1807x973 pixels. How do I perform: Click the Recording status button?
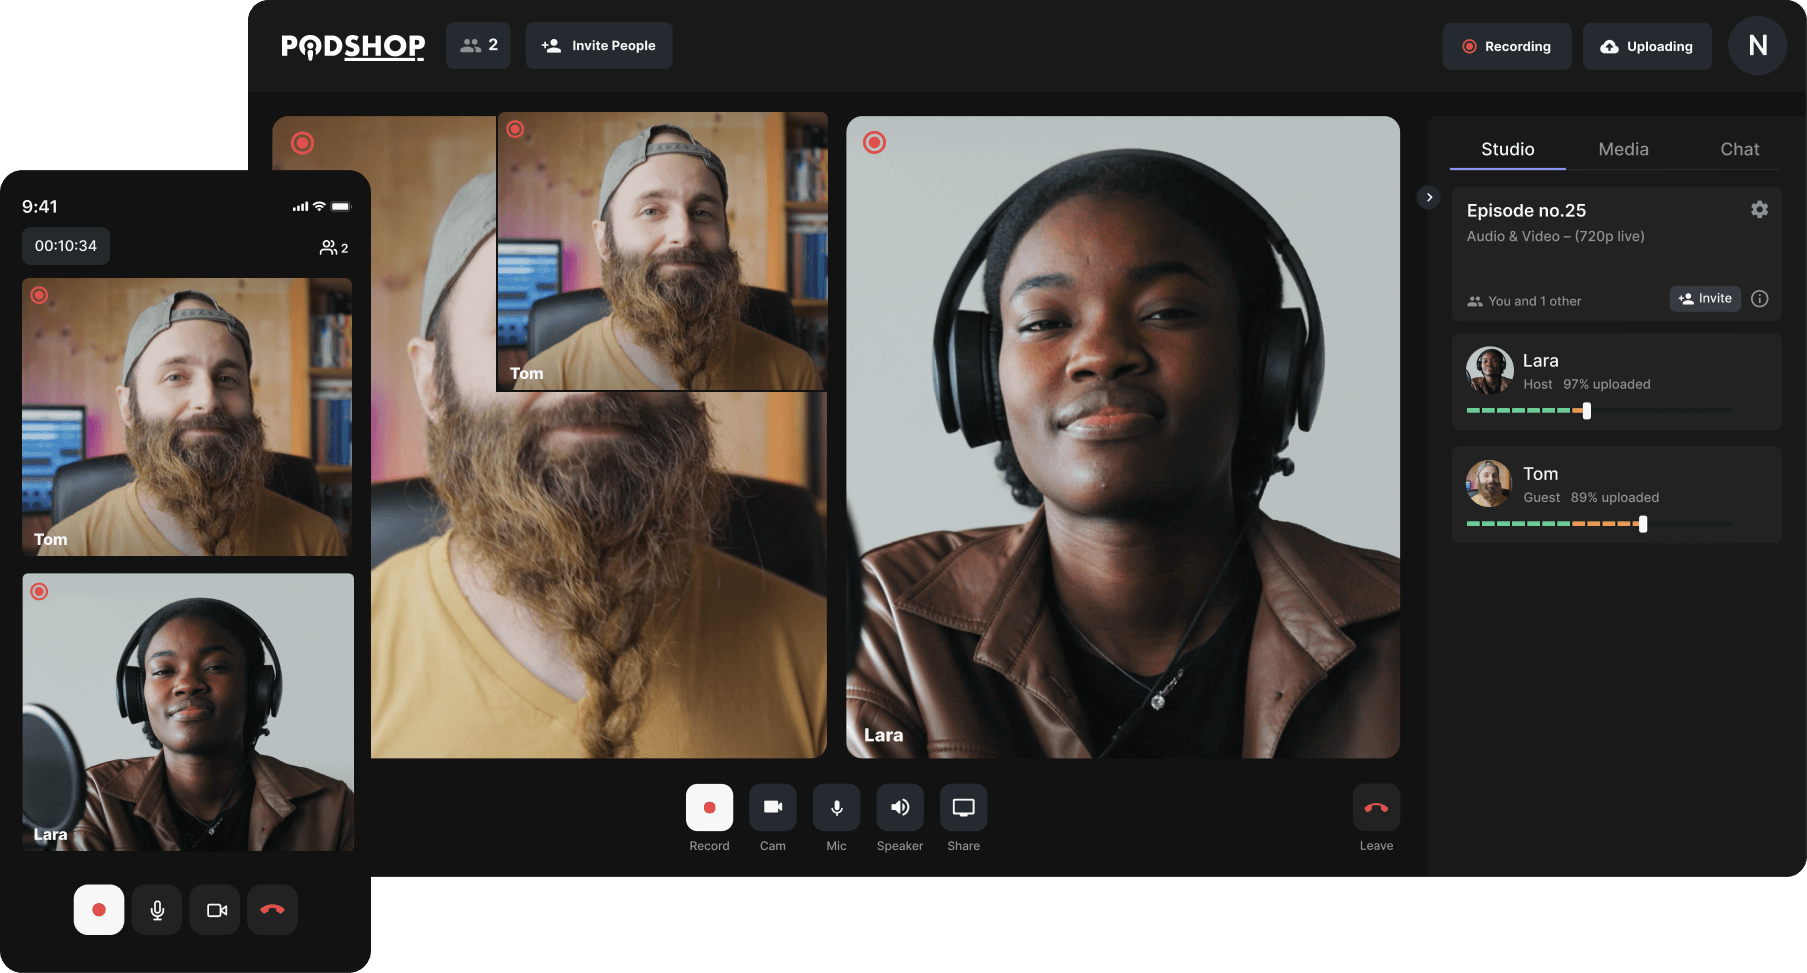coord(1507,46)
